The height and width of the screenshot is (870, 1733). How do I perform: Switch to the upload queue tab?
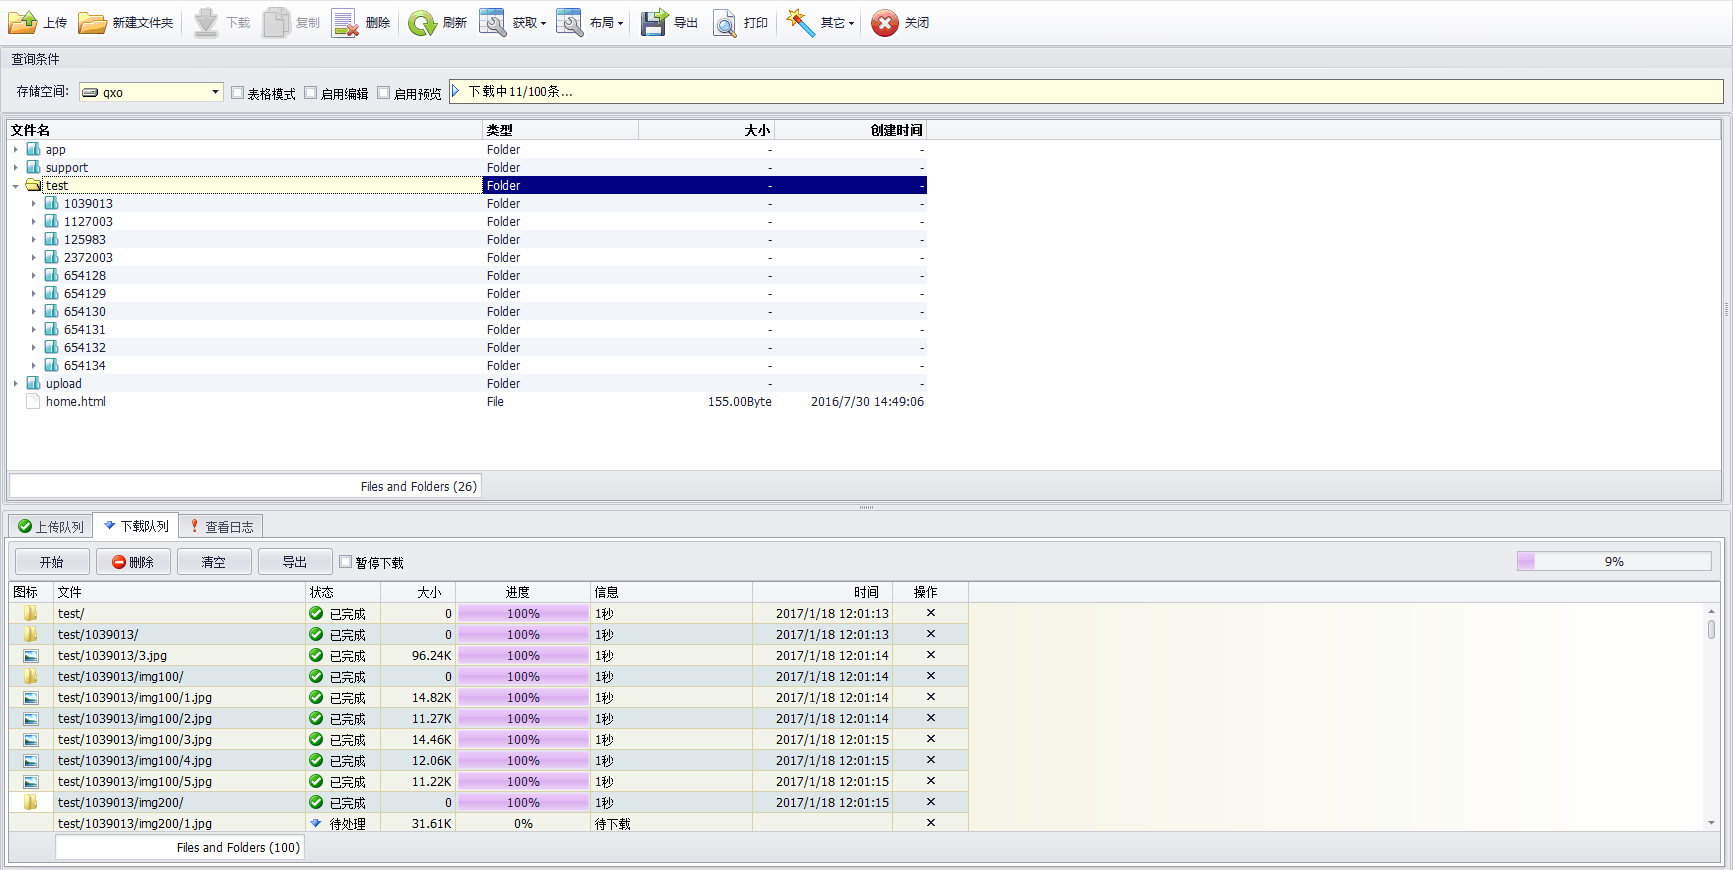pos(51,526)
